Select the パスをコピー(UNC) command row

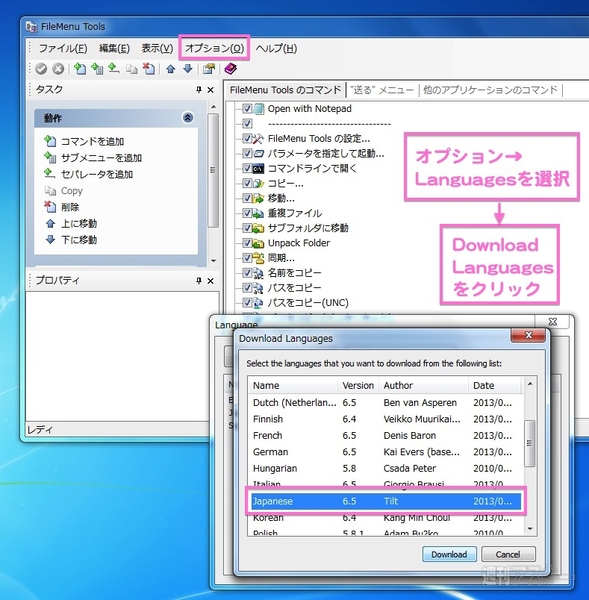point(308,303)
